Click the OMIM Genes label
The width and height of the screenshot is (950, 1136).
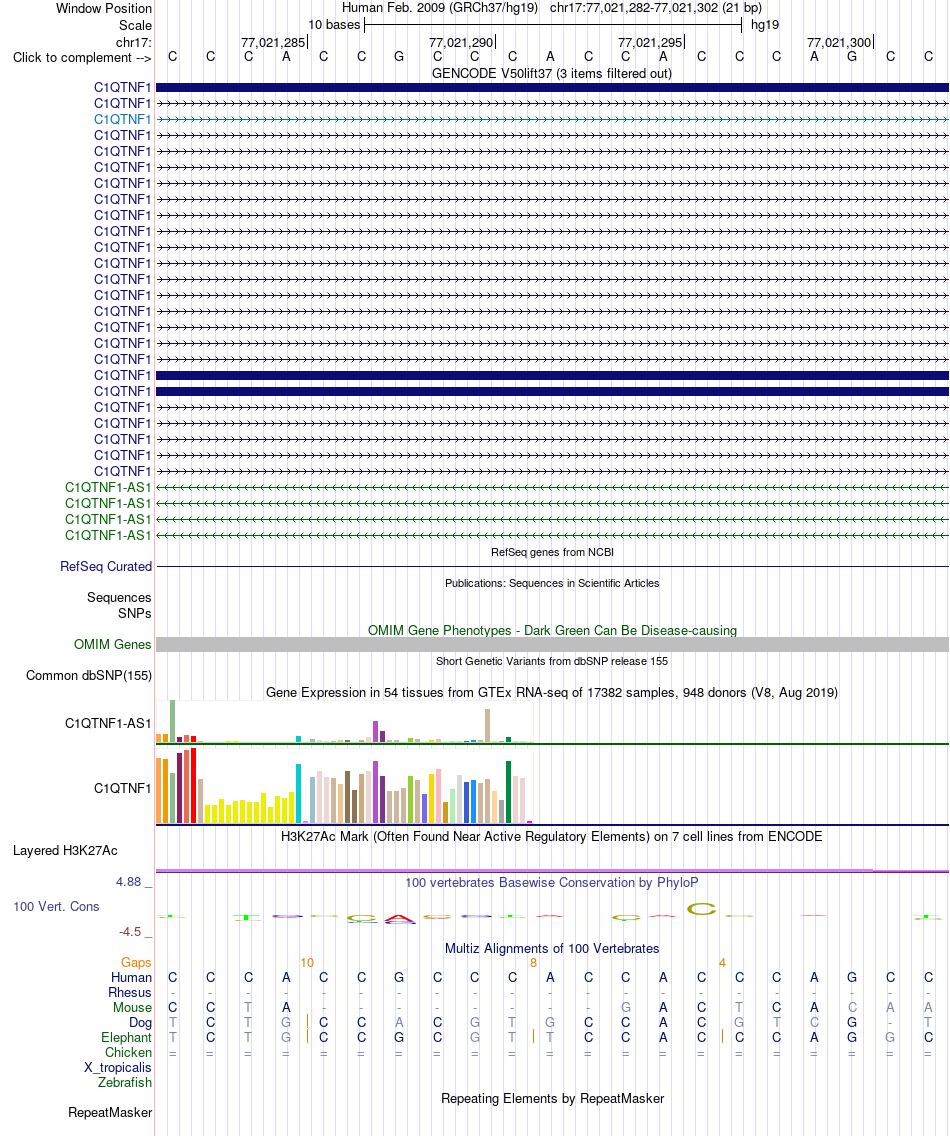click(x=112, y=645)
